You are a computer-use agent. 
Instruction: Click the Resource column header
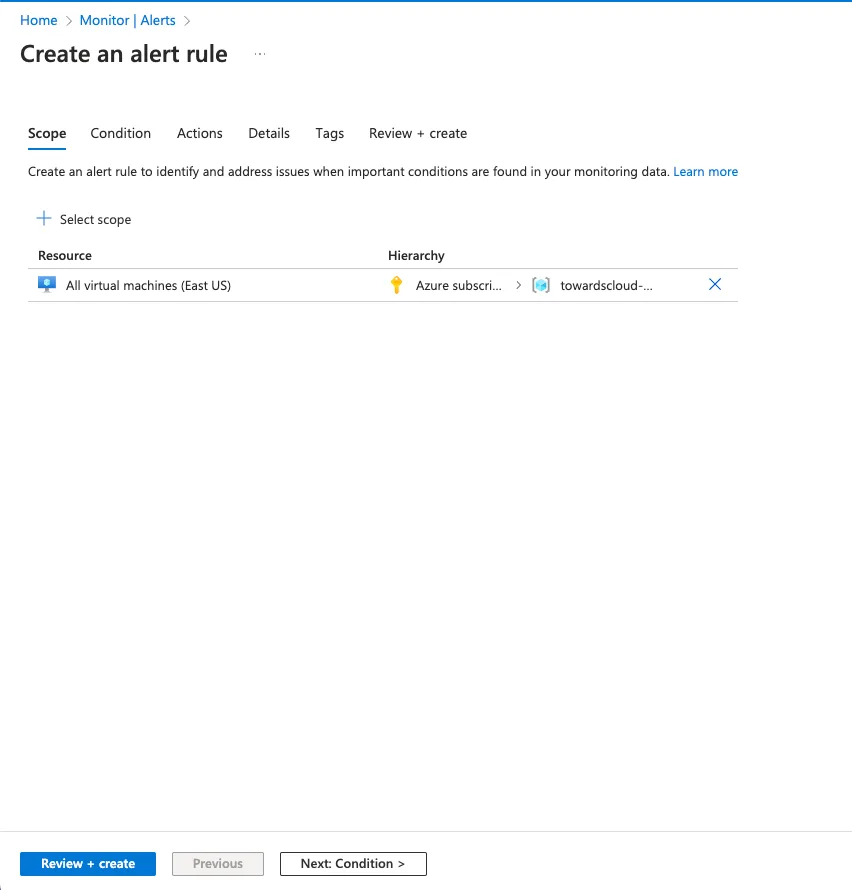click(65, 255)
